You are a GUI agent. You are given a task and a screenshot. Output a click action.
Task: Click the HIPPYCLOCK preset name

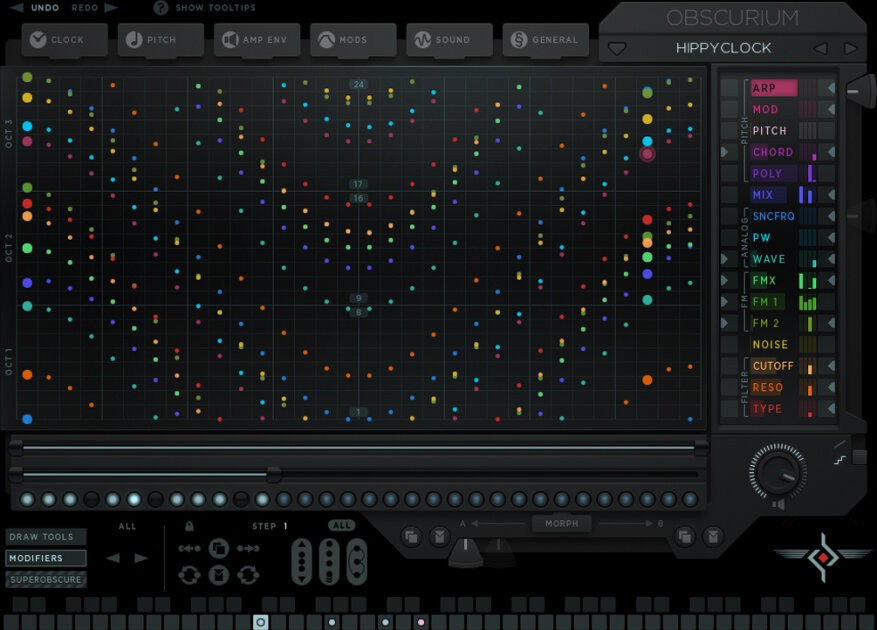[x=723, y=48]
